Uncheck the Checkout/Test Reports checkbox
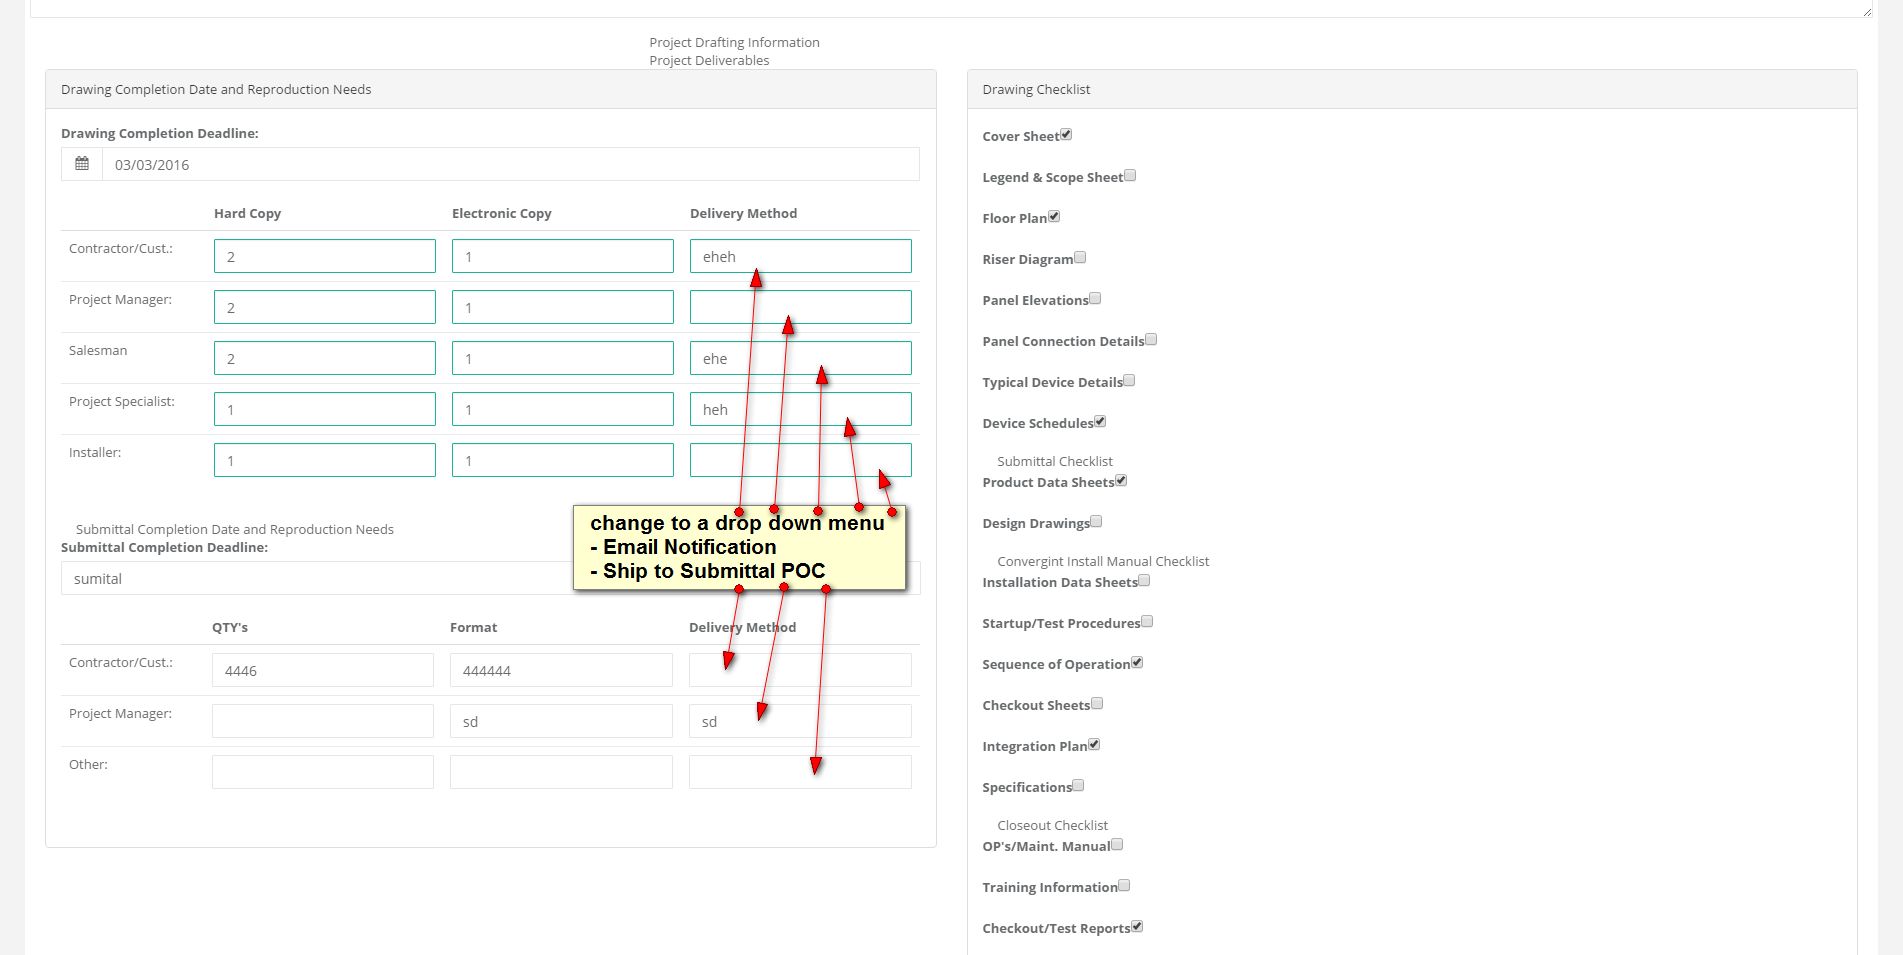Viewport: 1903px width, 955px height. (1137, 926)
